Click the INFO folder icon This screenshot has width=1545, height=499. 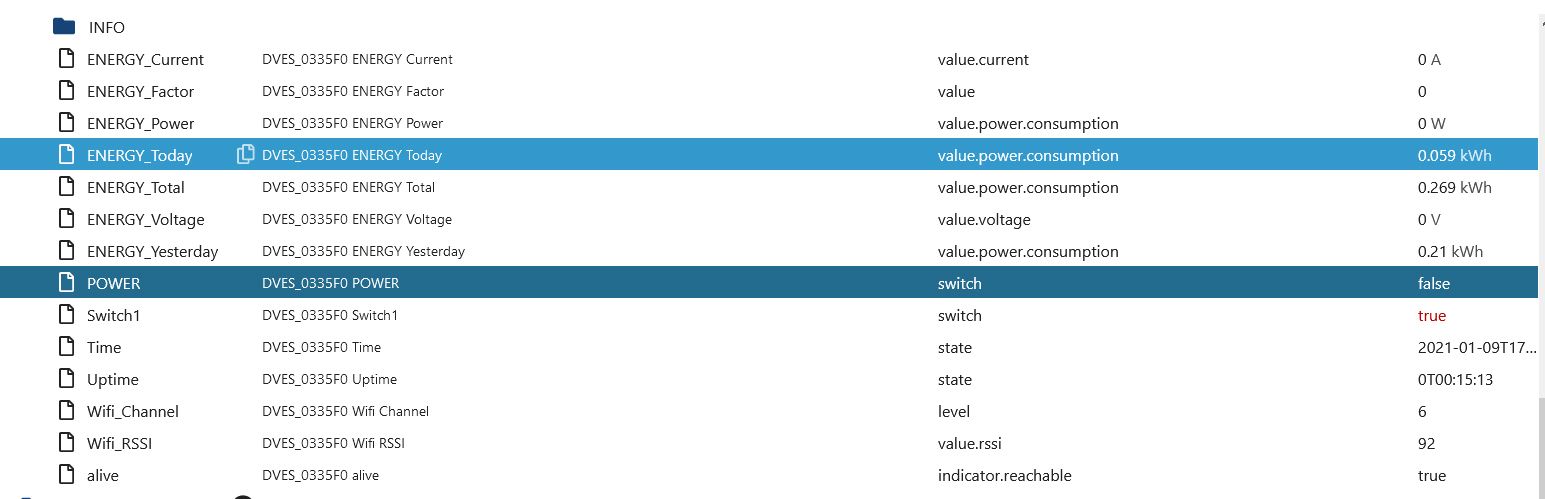pyautogui.click(x=64, y=27)
